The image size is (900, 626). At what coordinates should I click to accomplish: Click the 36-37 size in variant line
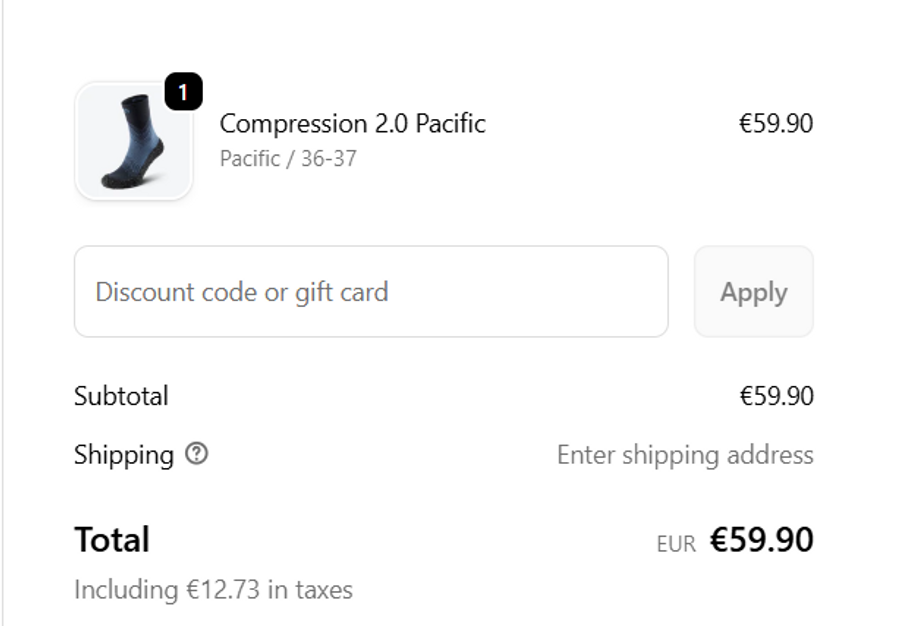(x=328, y=158)
